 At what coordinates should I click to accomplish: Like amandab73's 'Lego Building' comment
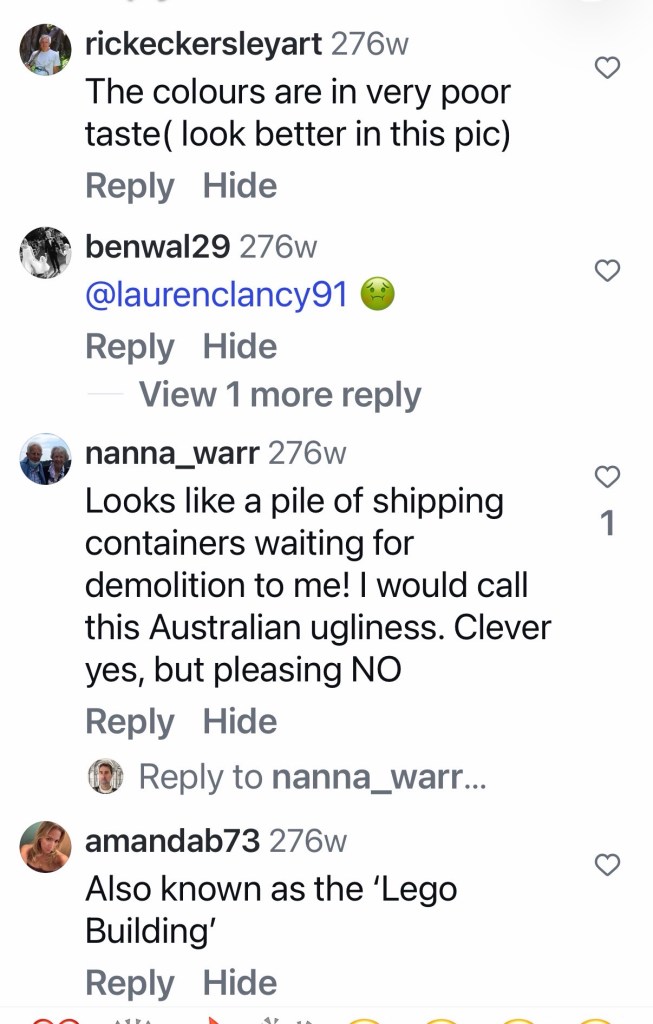607,865
